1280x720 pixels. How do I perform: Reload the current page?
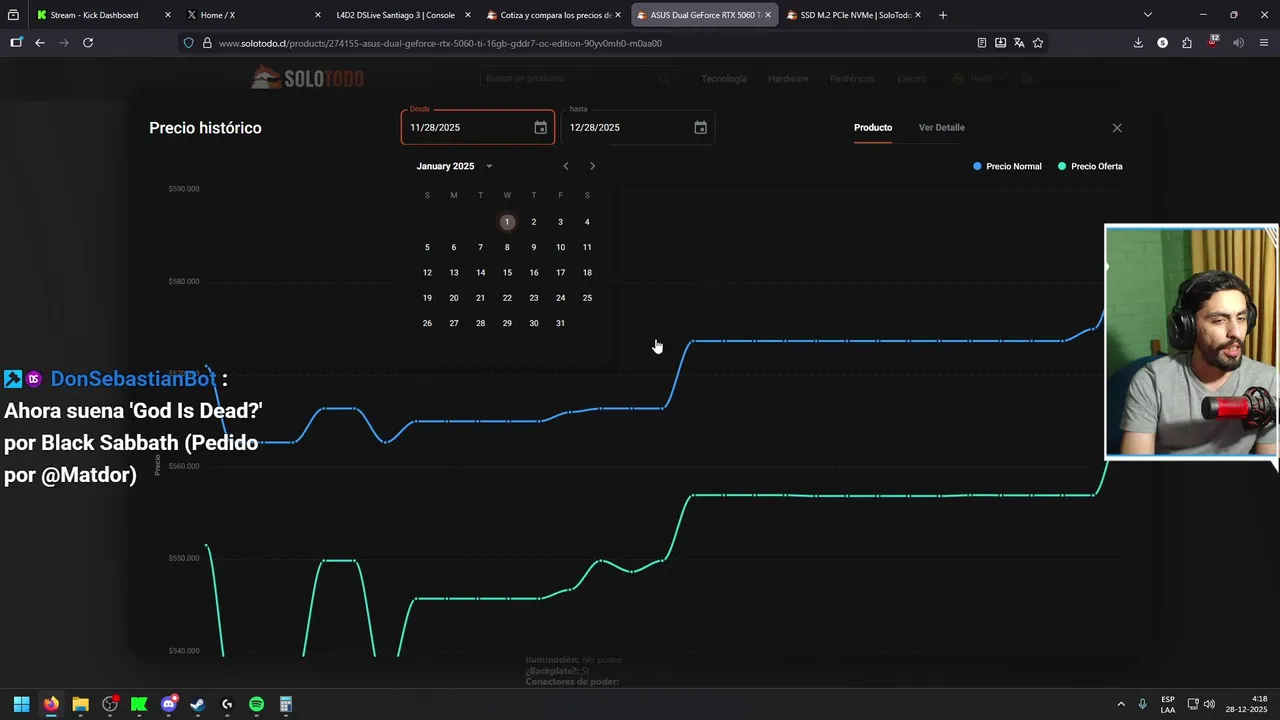88,43
